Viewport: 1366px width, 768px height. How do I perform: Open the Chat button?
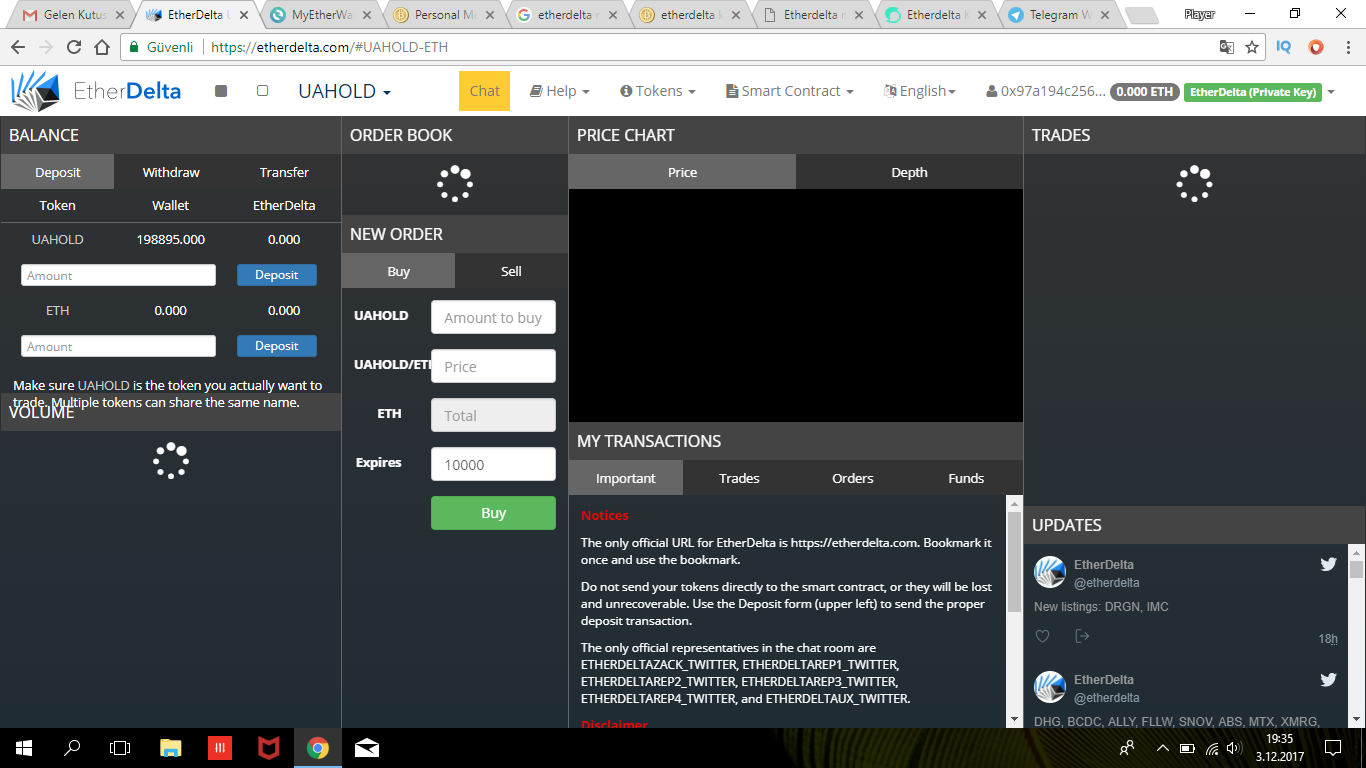click(484, 91)
